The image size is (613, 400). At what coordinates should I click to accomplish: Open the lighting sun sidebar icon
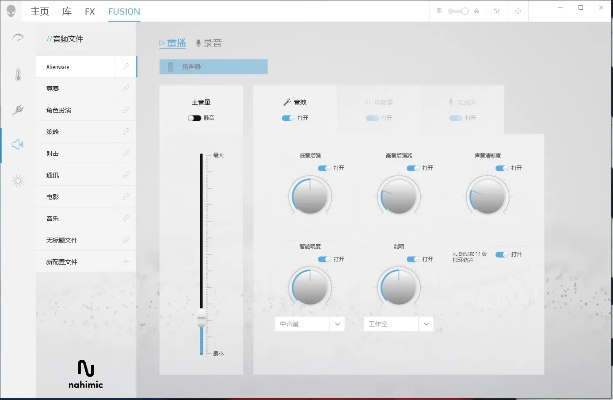[17, 180]
